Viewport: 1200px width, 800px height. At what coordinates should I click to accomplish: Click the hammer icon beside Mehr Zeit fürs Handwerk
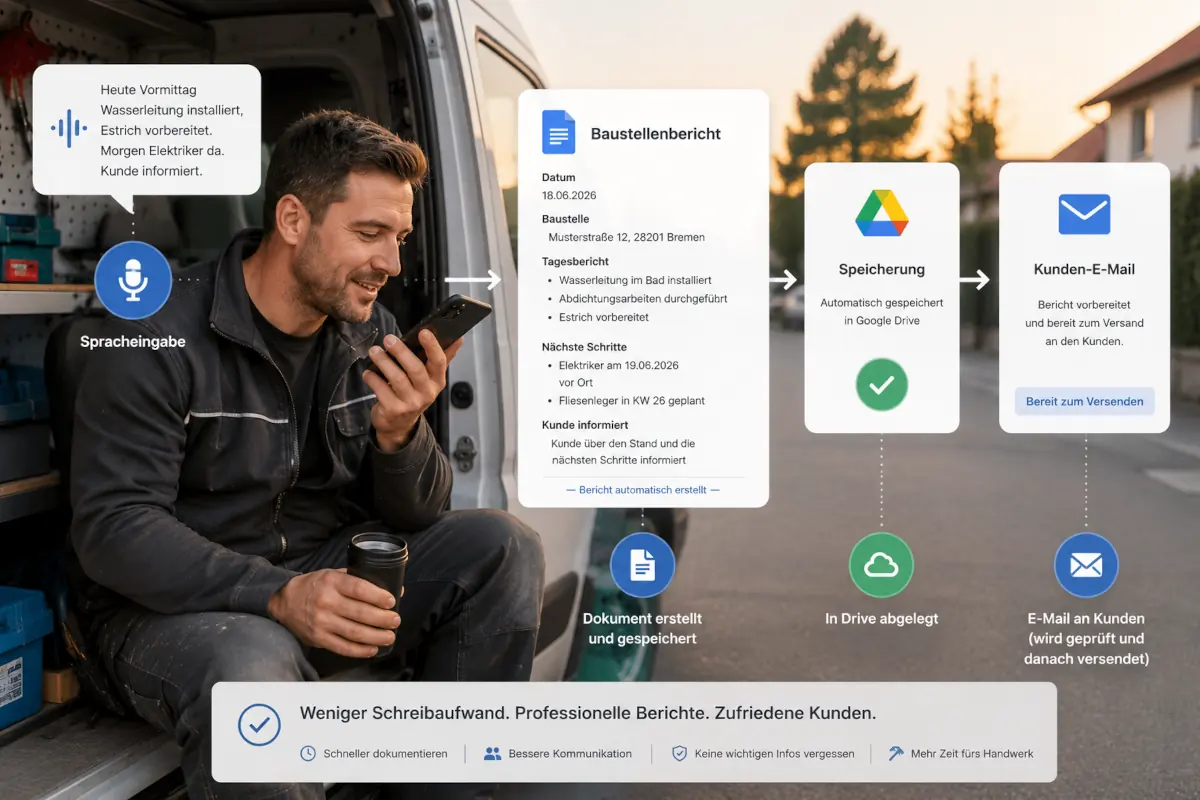coord(895,753)
